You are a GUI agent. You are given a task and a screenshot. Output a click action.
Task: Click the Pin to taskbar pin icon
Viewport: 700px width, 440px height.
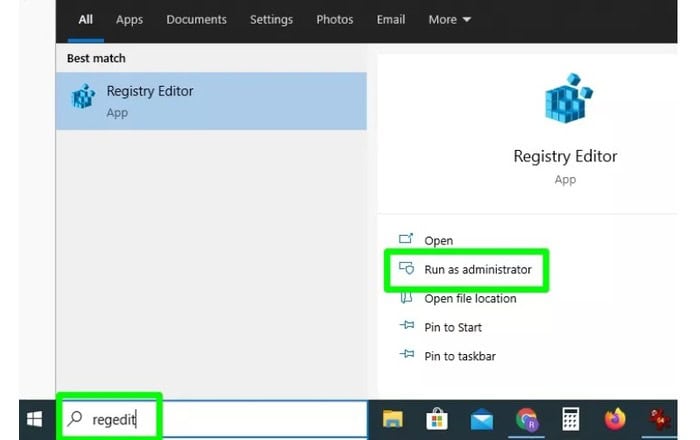(x=407, y=354)
